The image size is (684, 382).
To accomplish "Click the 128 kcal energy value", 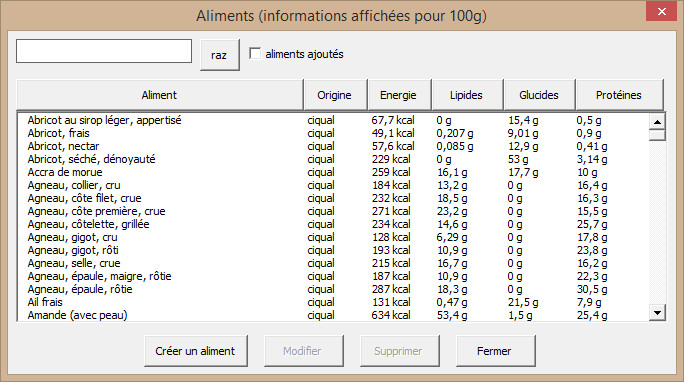I will (x=391, y=237).
